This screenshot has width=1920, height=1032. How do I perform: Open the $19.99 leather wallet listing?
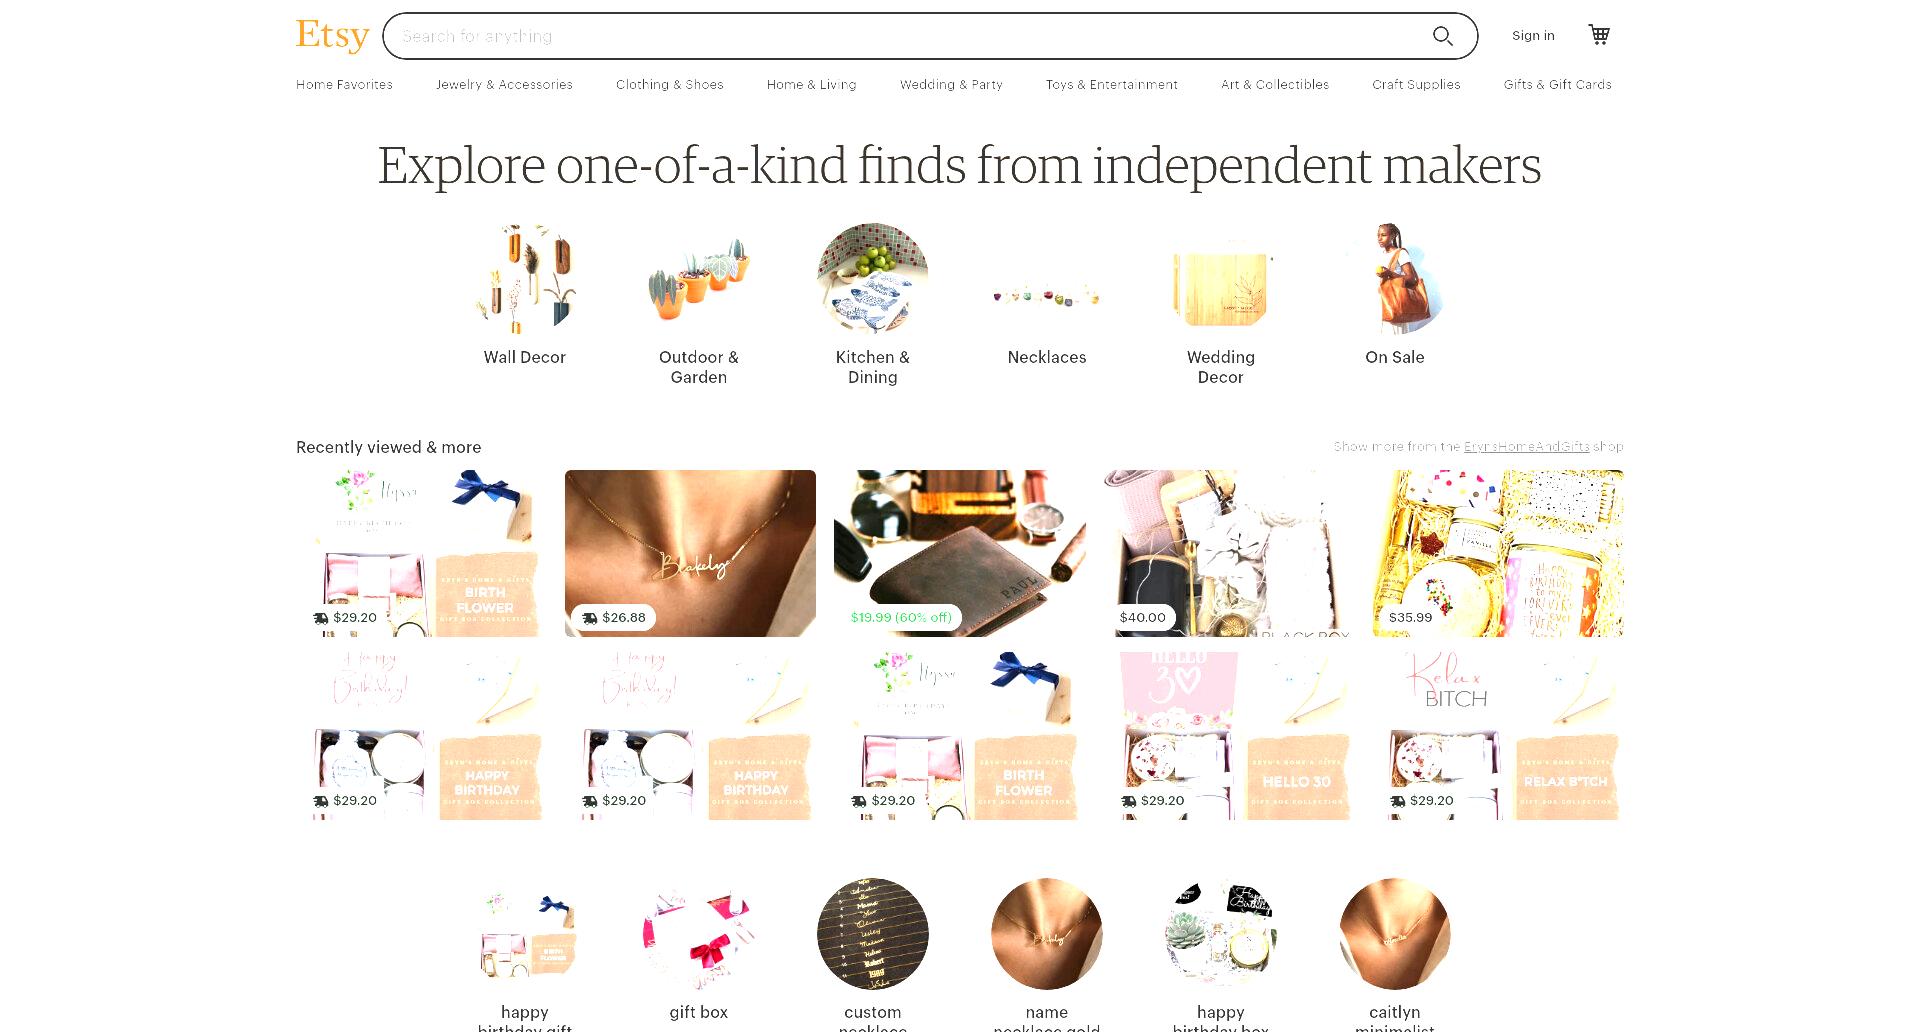tap(959, 553)
